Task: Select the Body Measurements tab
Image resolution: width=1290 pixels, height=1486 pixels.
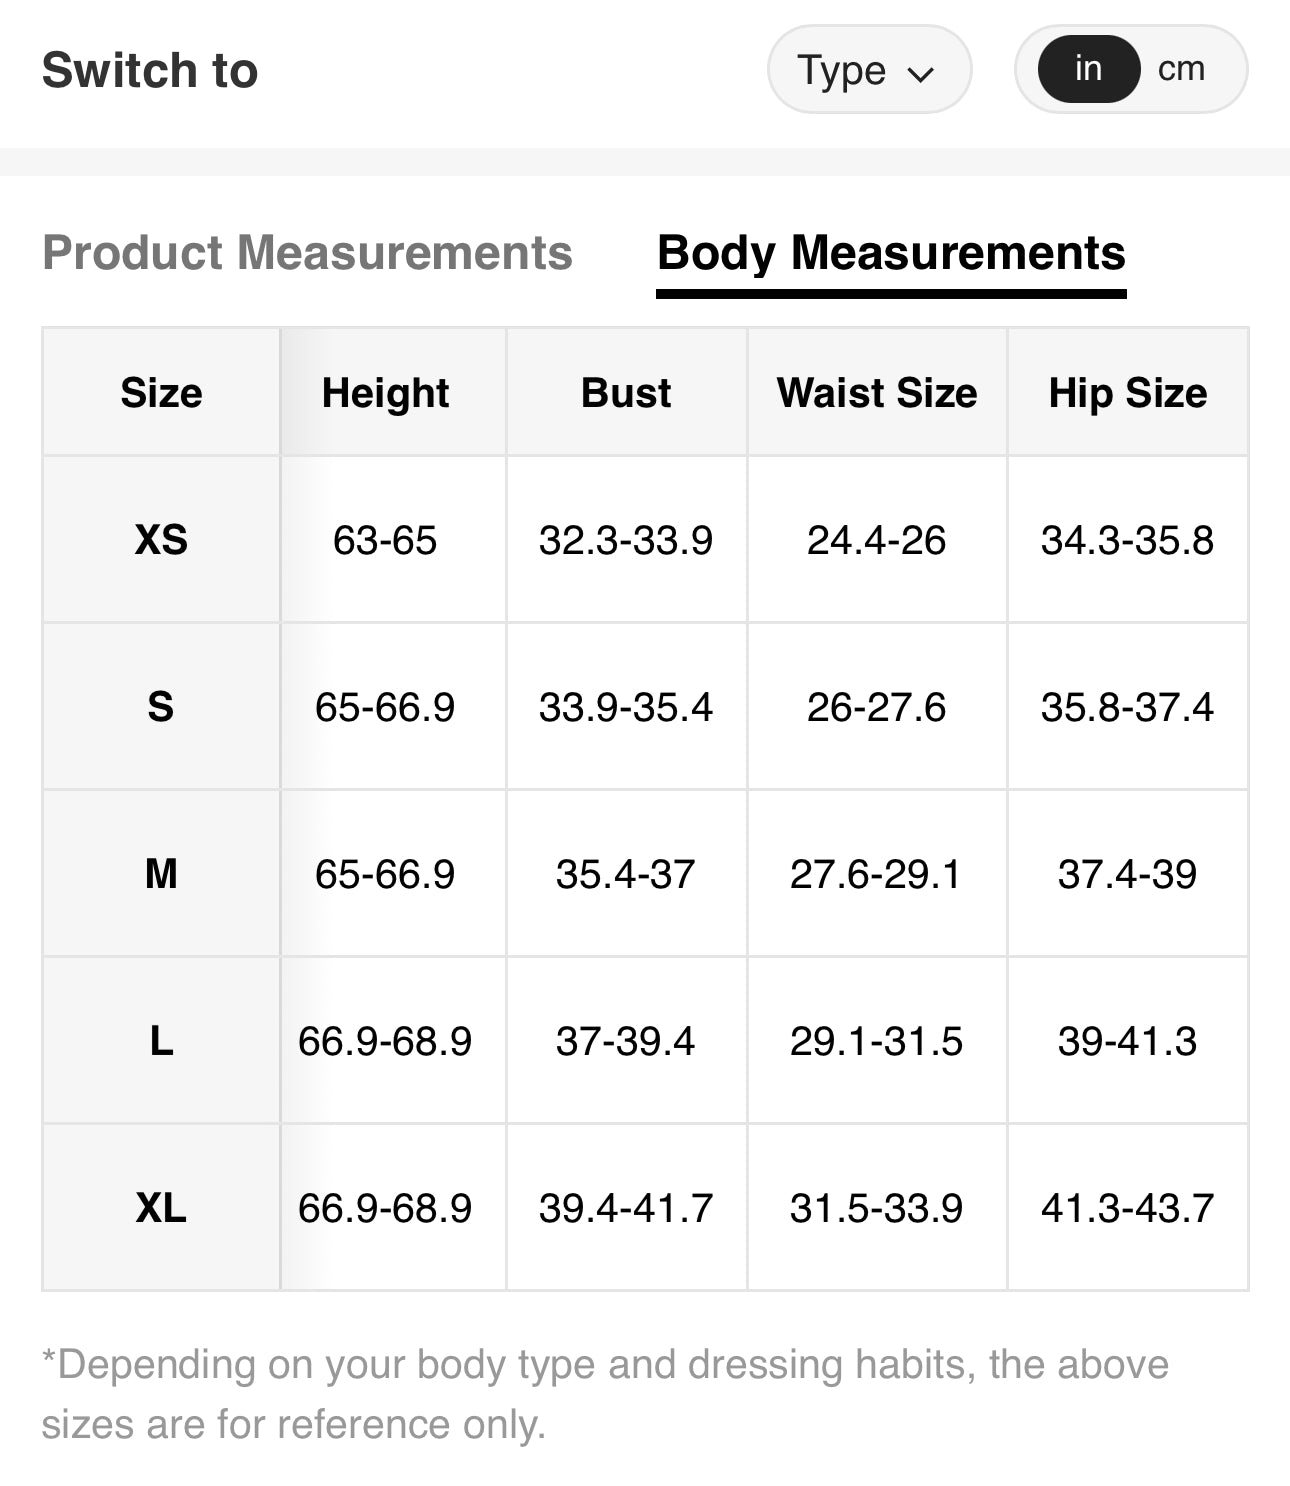Action: 891,253
